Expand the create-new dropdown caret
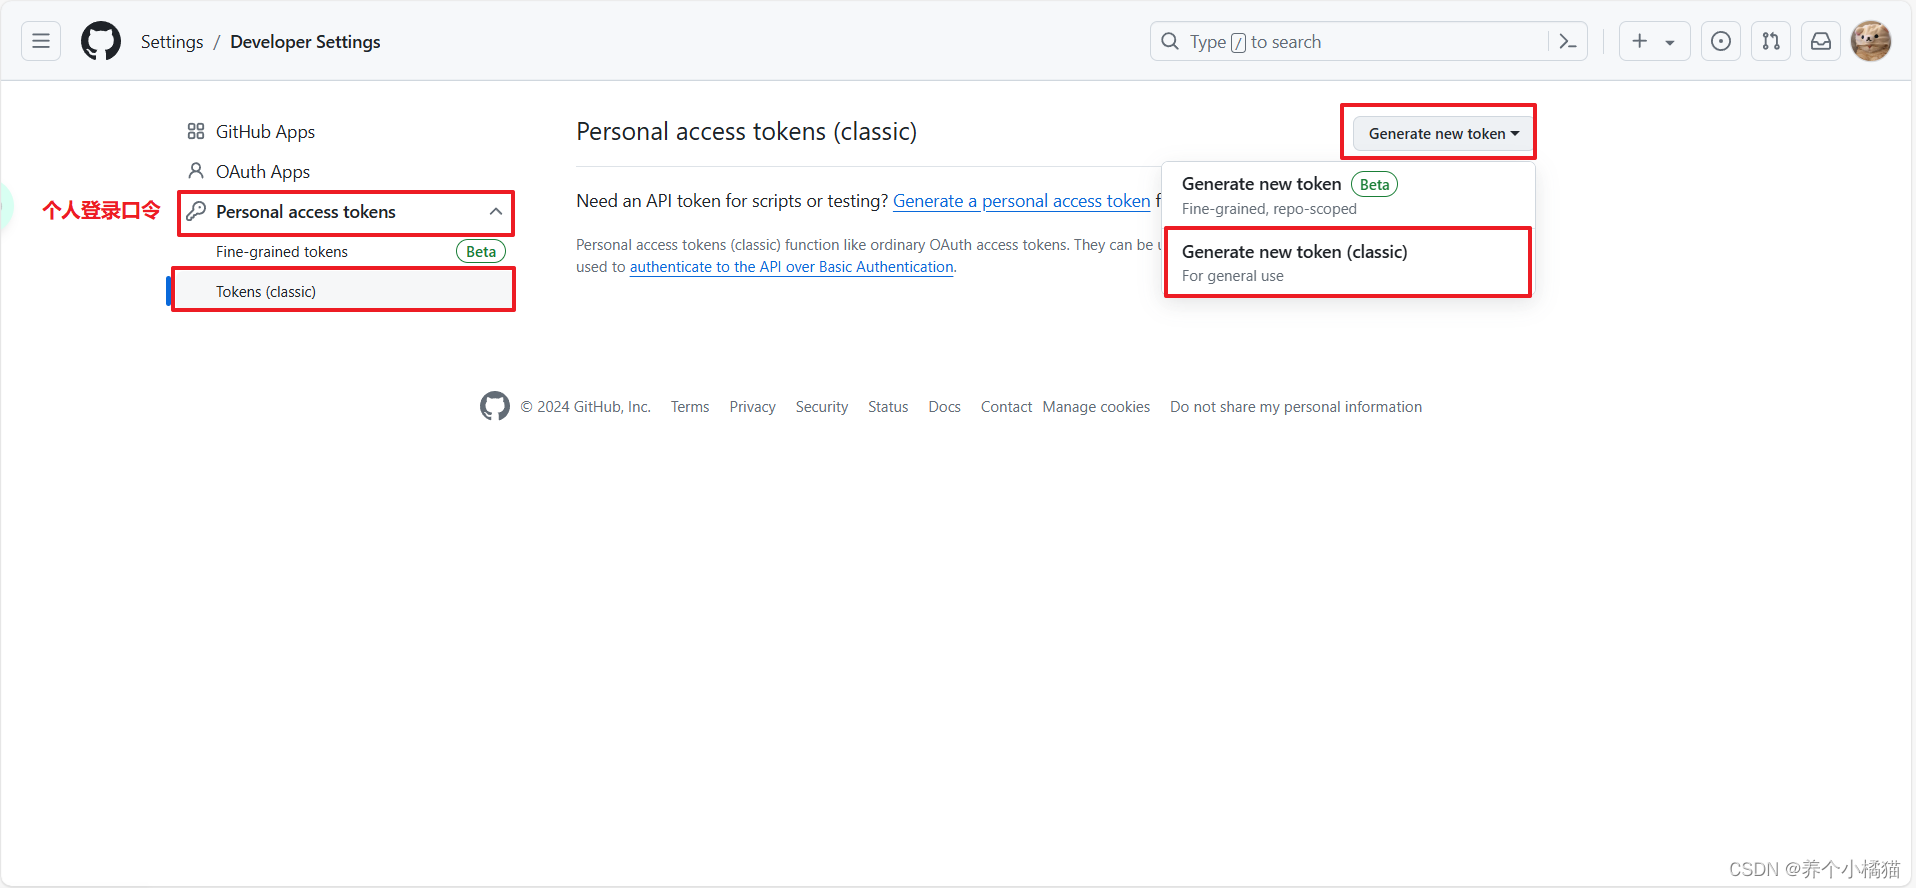 [x=1670, y=42]
